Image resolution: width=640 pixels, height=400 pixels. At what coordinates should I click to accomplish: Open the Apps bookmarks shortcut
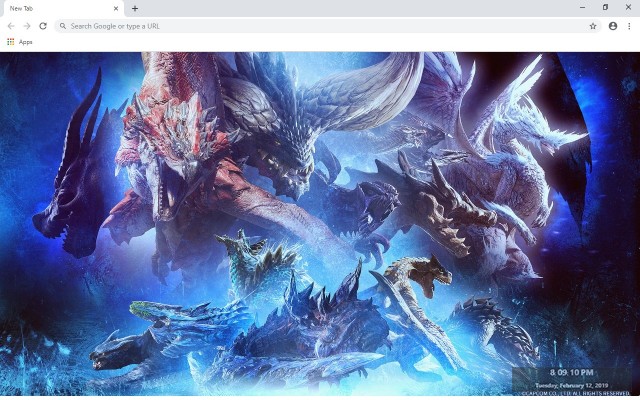click(x=20, y=42)
